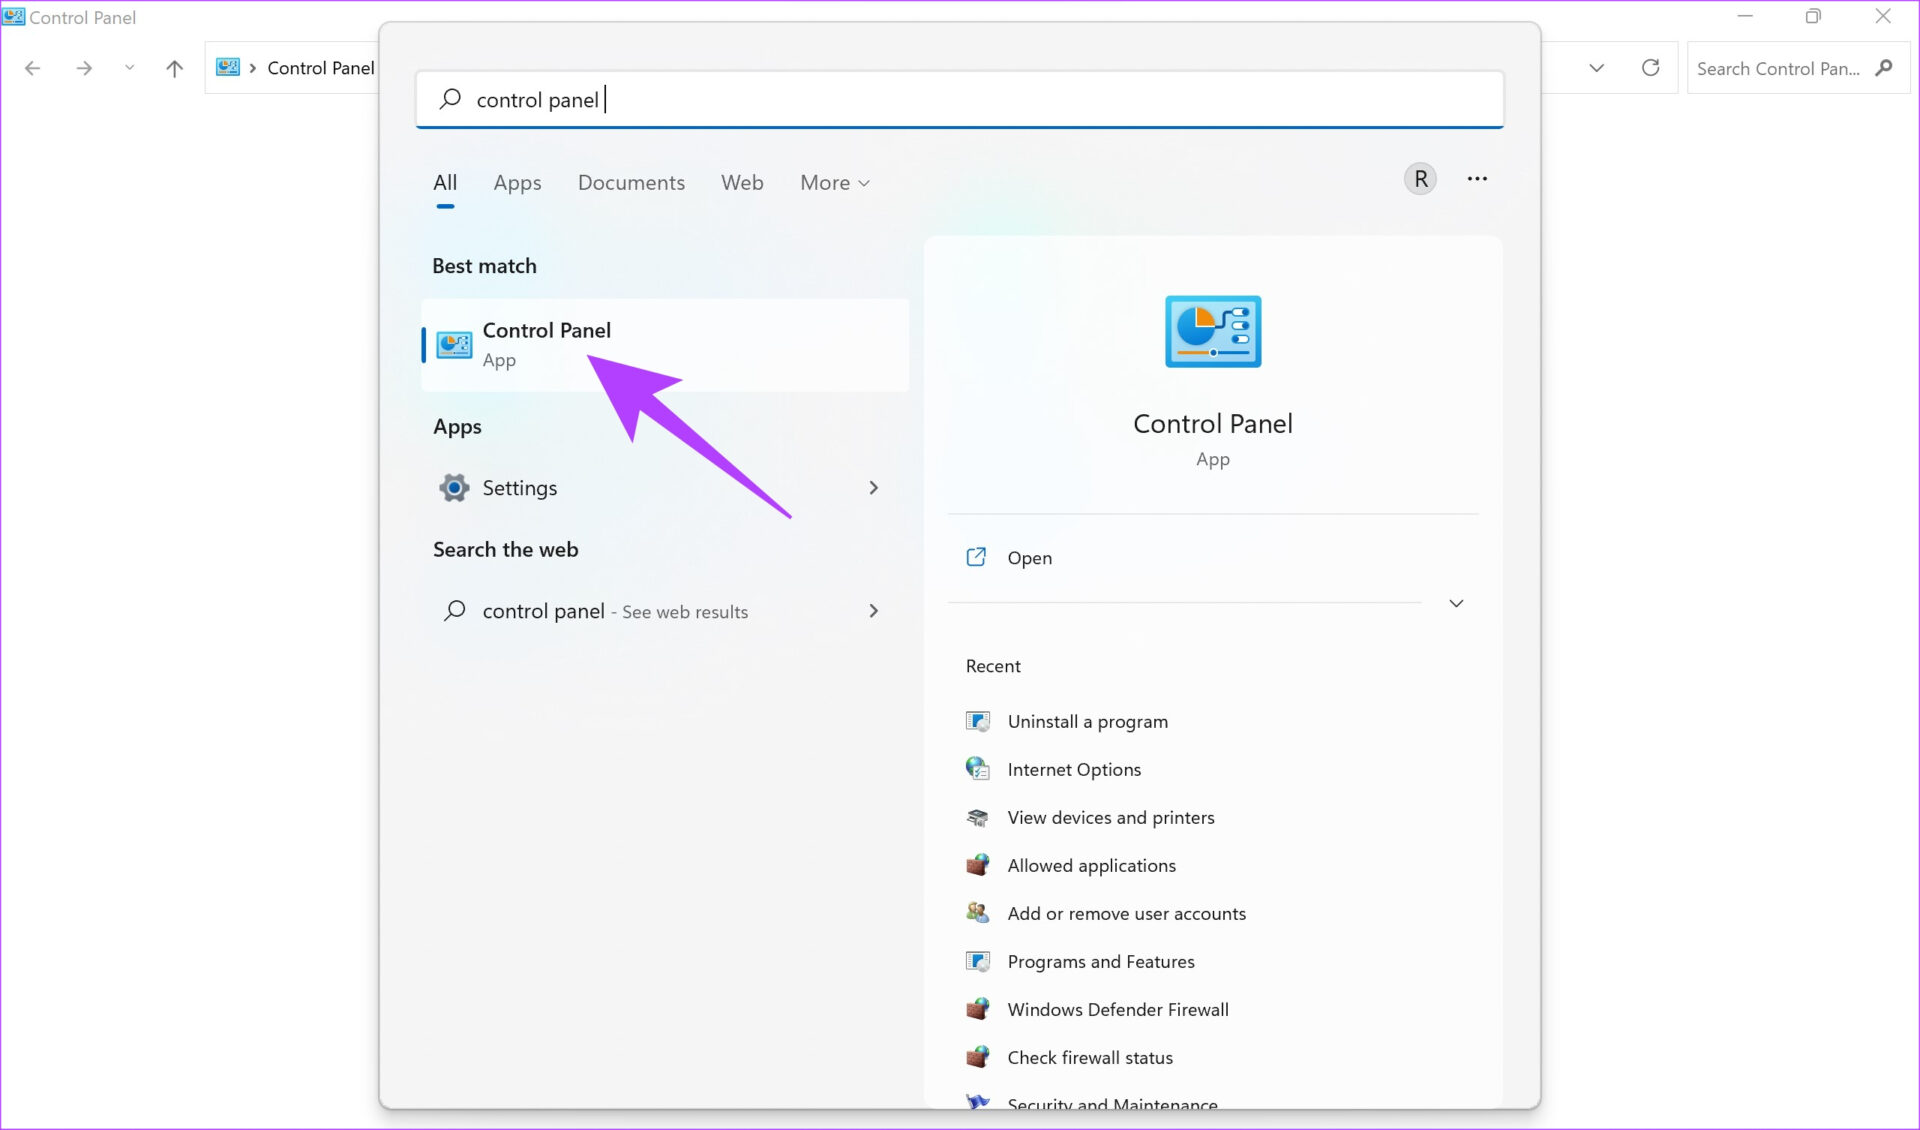Open Programs and Features recent item
Screen dimensions: 1920x1130
[x=1101, y=962]
